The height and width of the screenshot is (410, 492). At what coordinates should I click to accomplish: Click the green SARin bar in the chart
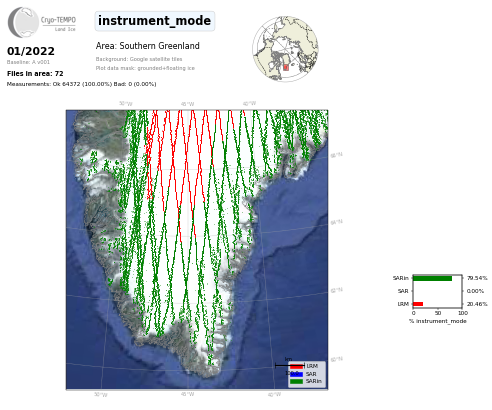(433, 278)
